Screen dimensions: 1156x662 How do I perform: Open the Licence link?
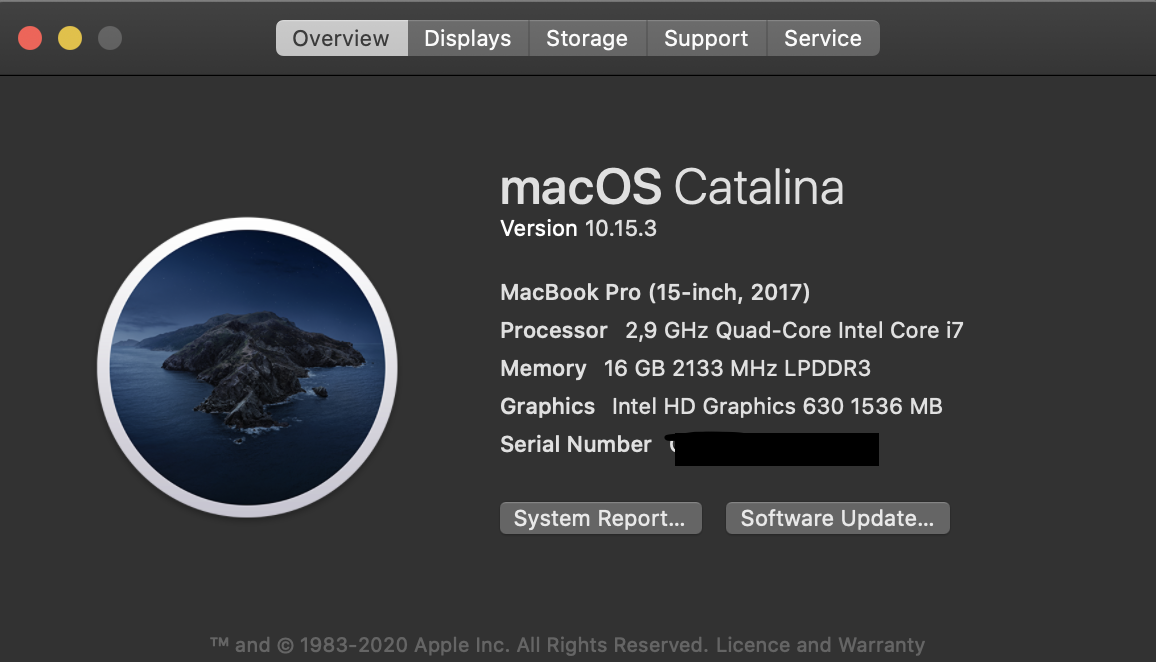pyautogui.click(x=751, y=645)
